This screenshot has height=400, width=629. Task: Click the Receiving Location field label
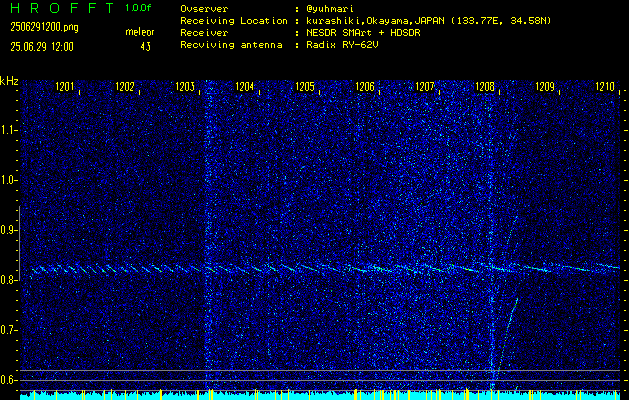tap(234, 21)
